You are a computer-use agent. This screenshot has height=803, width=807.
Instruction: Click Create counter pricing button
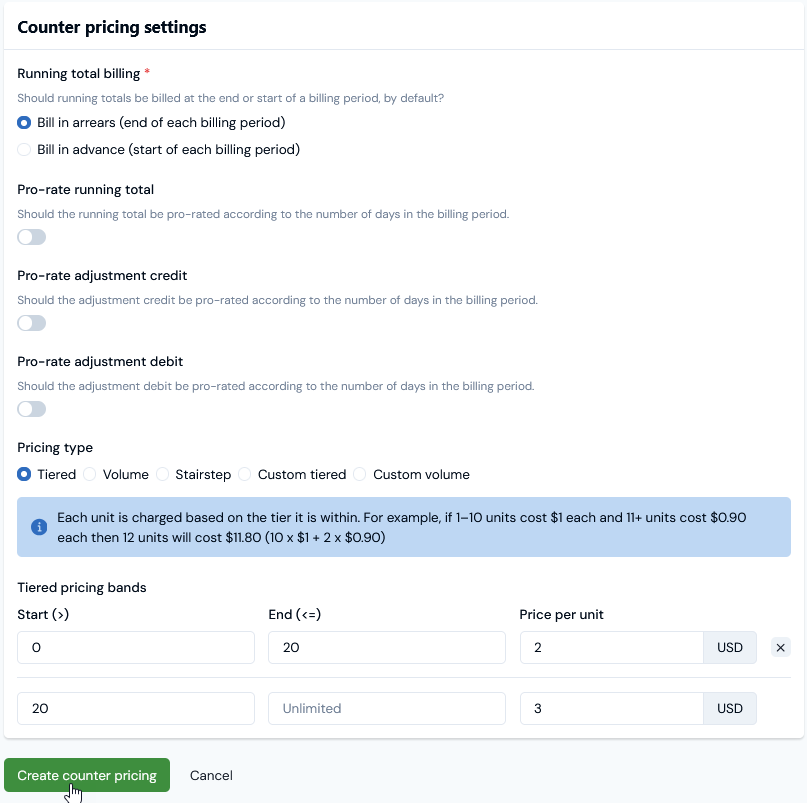[87, 775]
